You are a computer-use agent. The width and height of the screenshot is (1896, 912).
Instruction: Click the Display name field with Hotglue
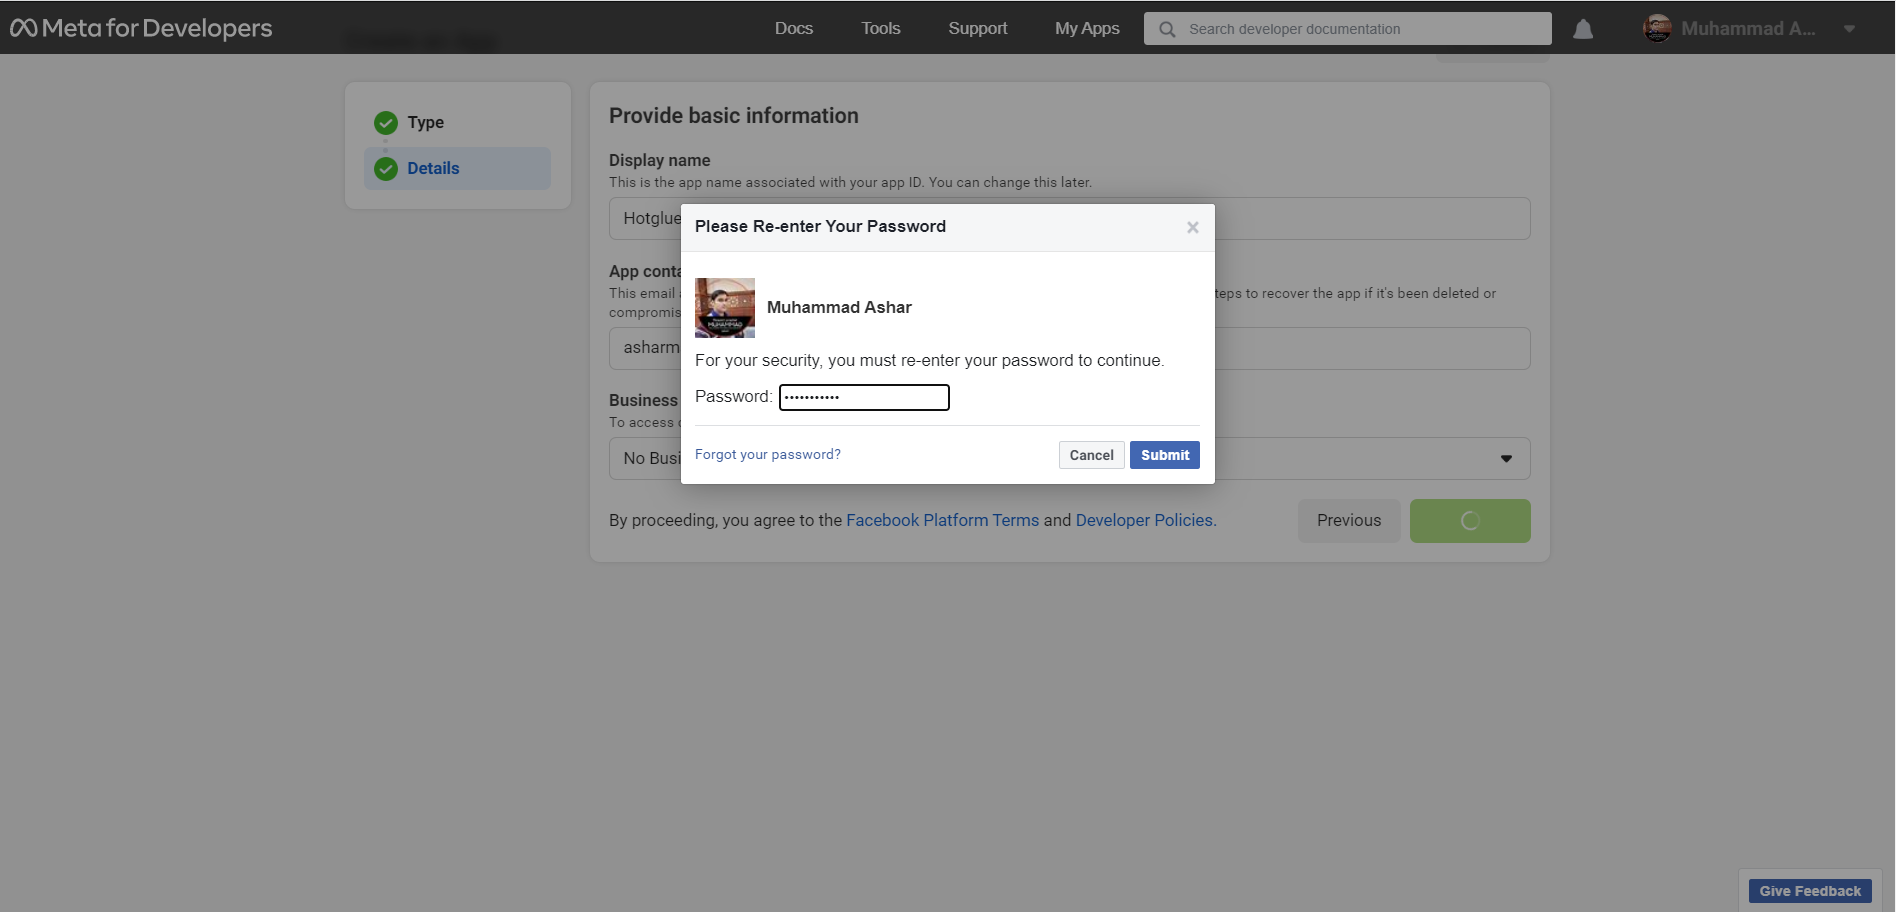[x=1069, y=218]
